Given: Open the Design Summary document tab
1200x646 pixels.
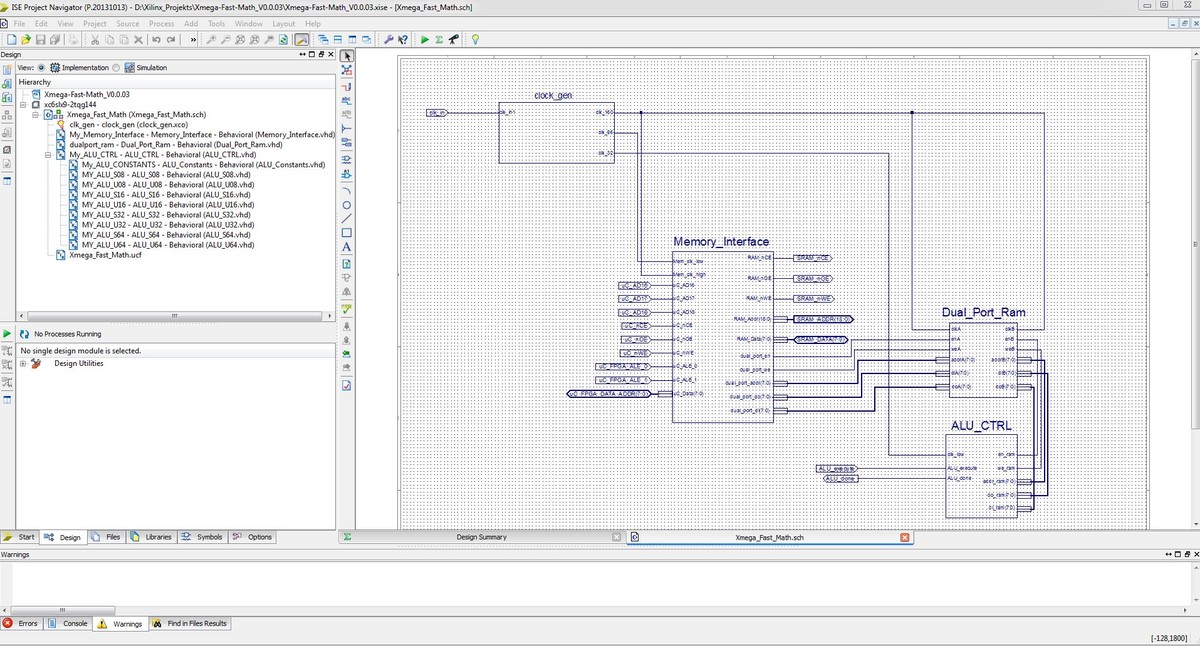Looking at the screenshot, I should tap(482, 537).
